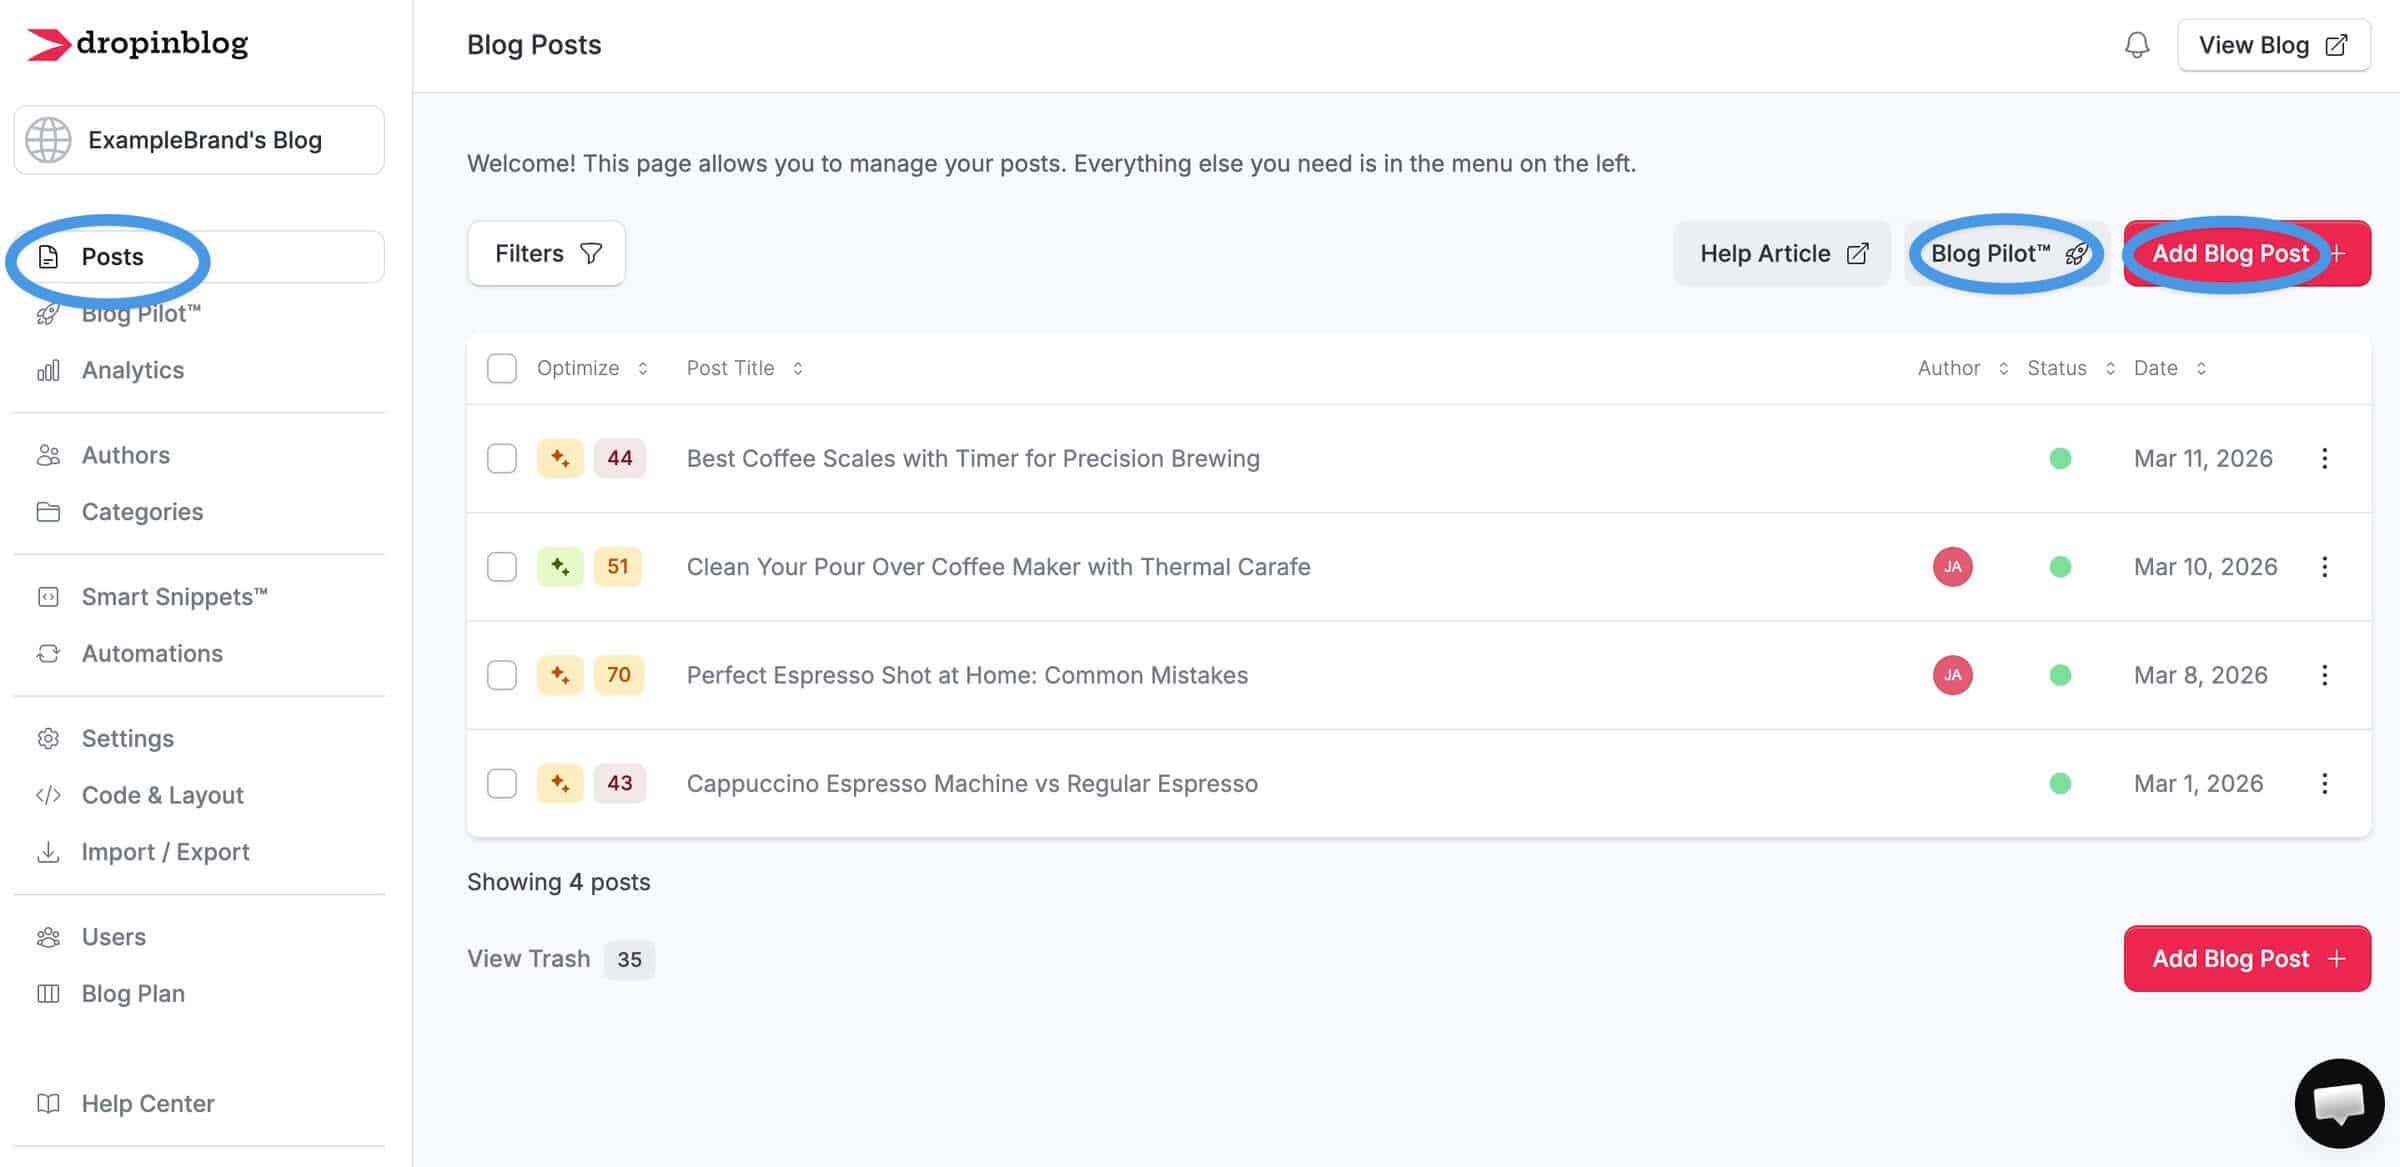Open post 'Clean Your Pour Over Coffee Maker with Thermal Carafe'
The height and width of the screenshot is (1167, 2400).
[998, 567]
